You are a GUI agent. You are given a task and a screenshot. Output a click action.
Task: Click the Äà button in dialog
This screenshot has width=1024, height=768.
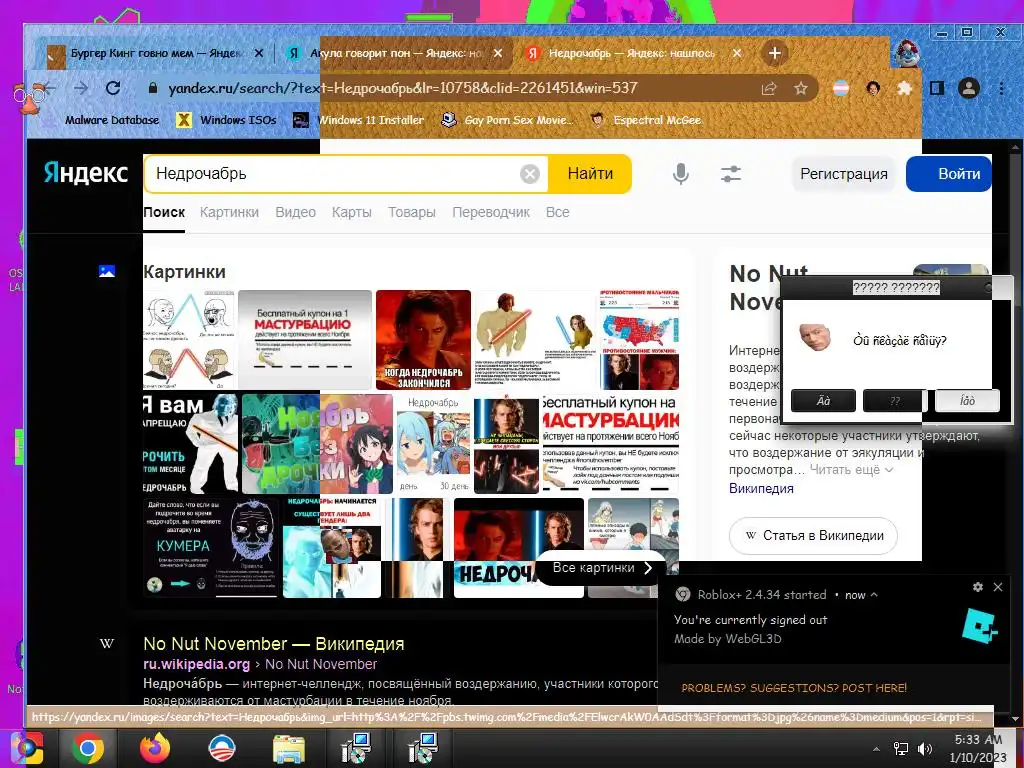coord(824,400)
